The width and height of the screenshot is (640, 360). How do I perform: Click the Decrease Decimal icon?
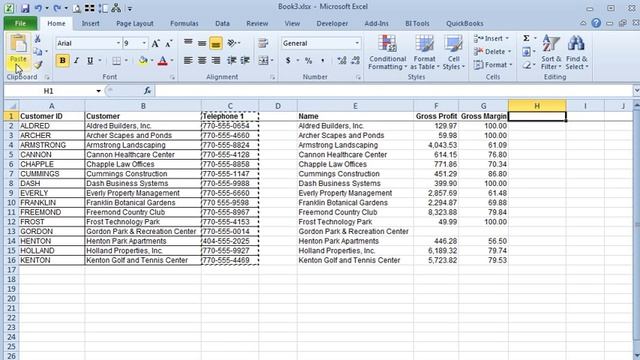pos(356,61)
